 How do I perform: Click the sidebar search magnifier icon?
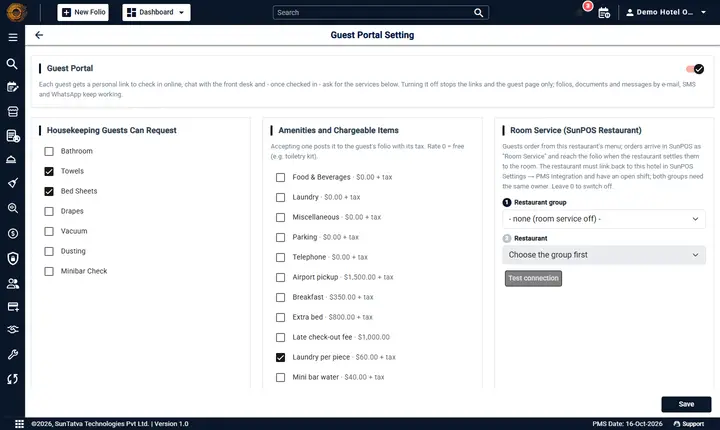click(12, 64)
